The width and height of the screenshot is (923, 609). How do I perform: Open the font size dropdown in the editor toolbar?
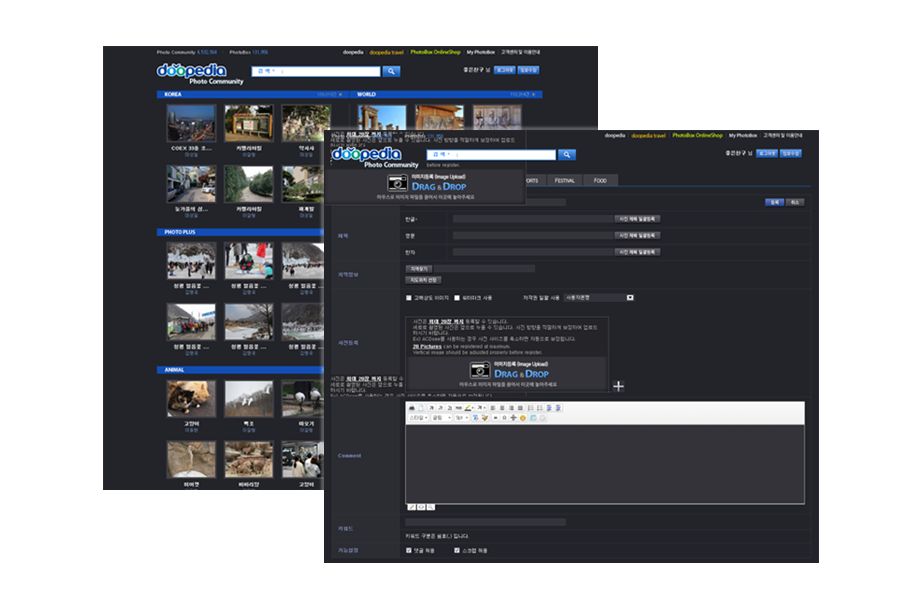tap(462, 418)
